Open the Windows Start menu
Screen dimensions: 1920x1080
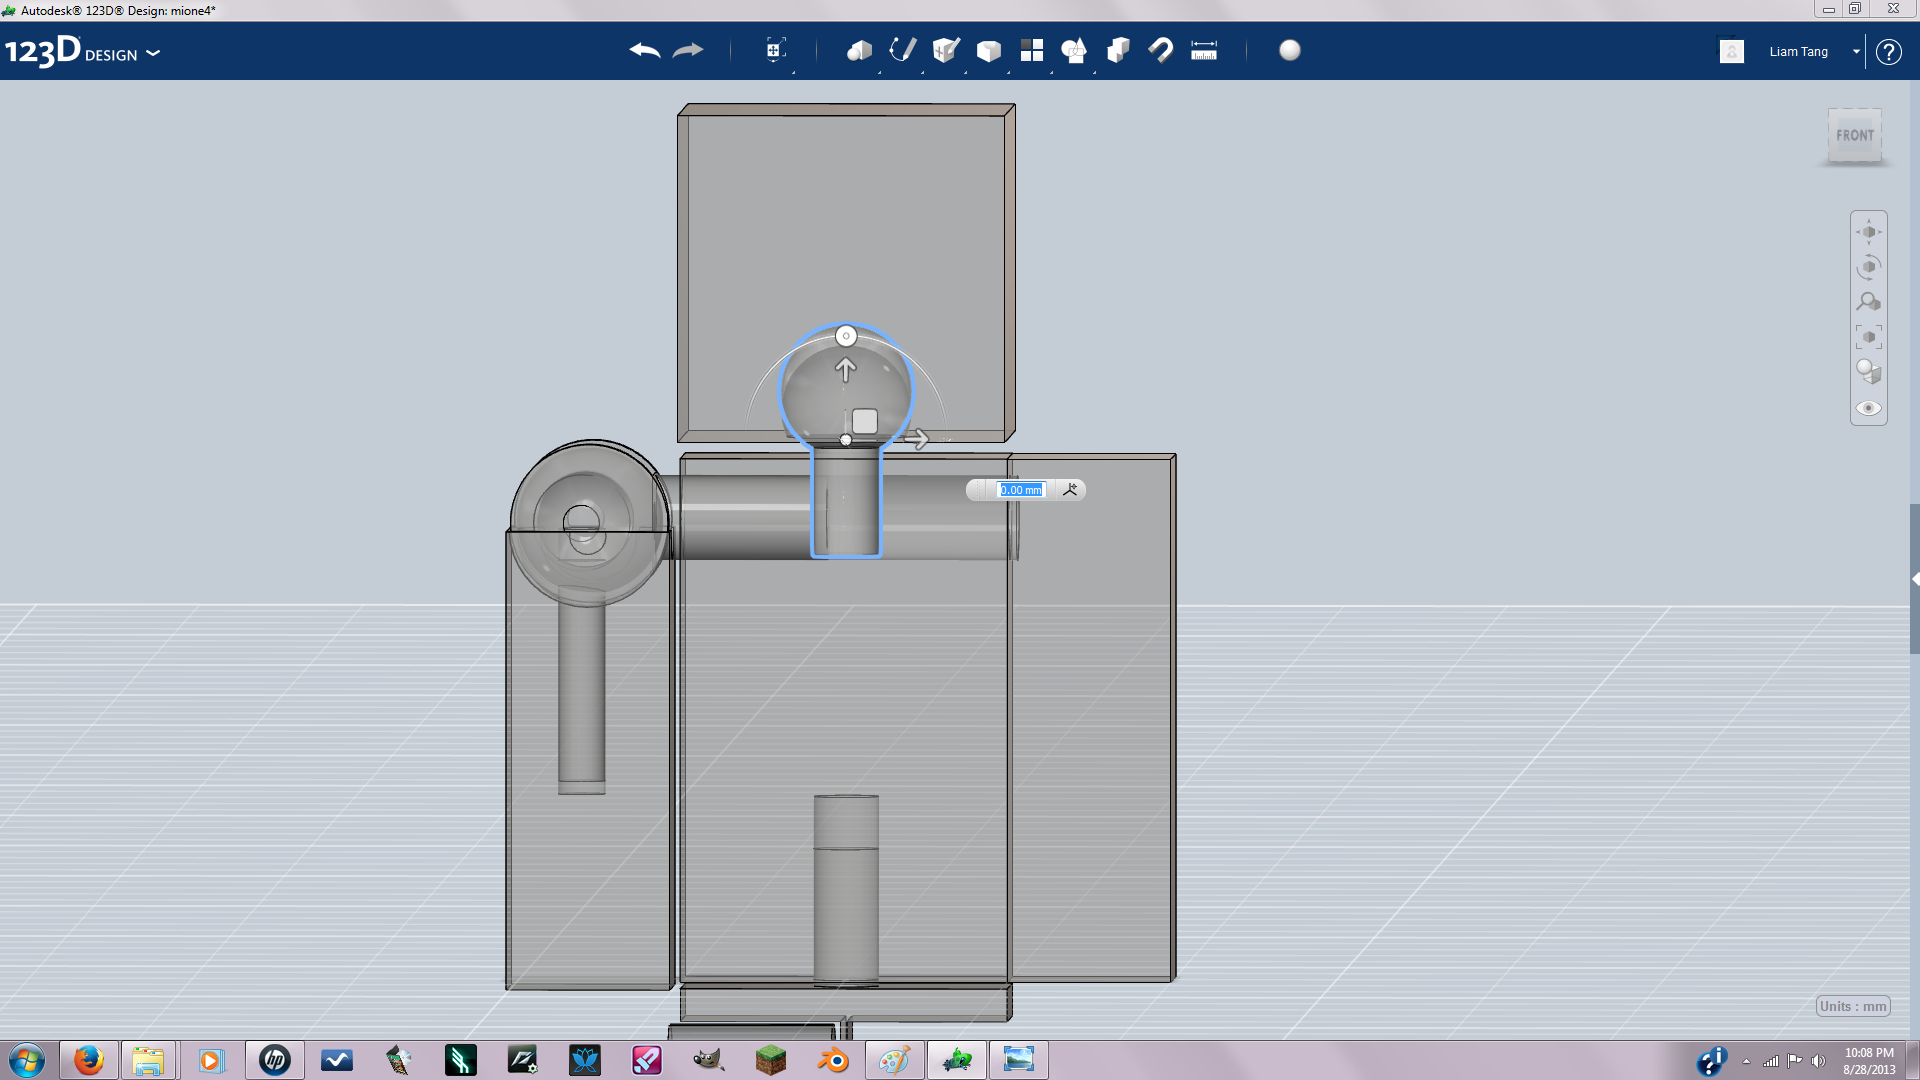tap(27, 1060)
